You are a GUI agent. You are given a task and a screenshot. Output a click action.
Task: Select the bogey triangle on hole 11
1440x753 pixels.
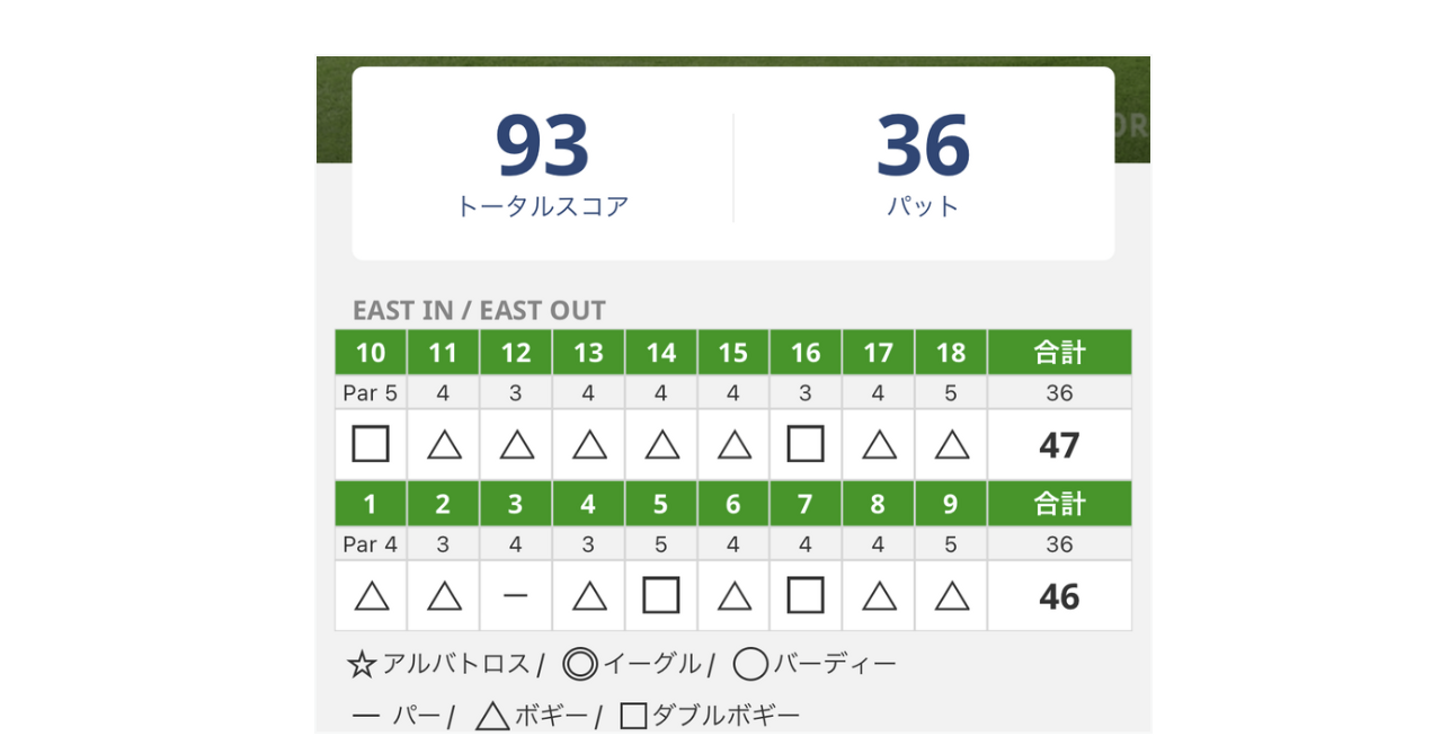[x=443, y=444]
